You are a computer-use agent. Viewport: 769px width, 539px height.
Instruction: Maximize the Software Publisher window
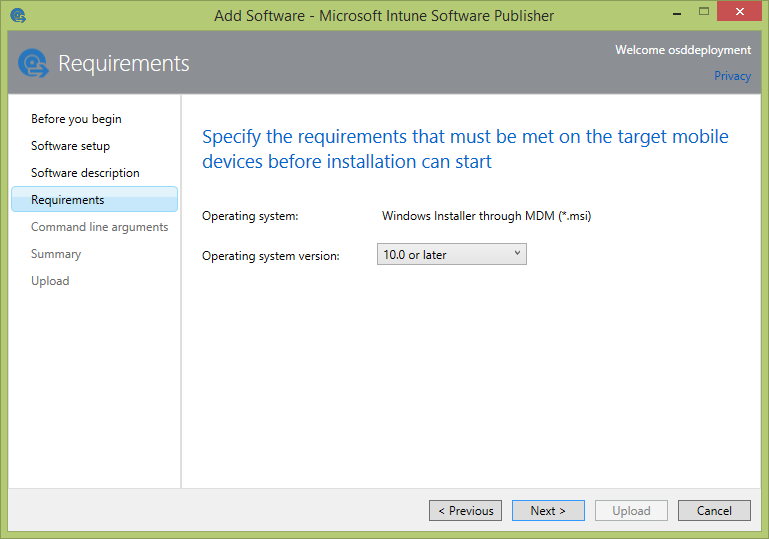[x=699, y=12]
